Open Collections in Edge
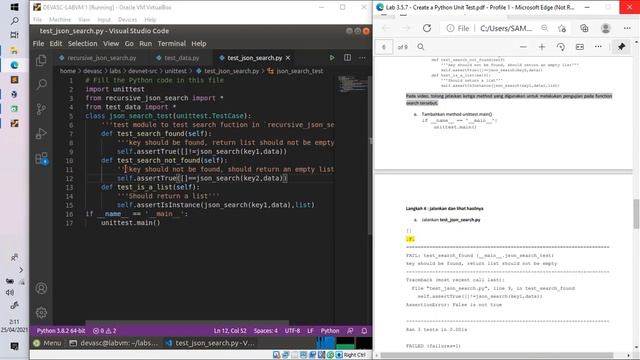The height and width of the screenshot is (360, 640). pyautogui.click(x=584, y=28)
